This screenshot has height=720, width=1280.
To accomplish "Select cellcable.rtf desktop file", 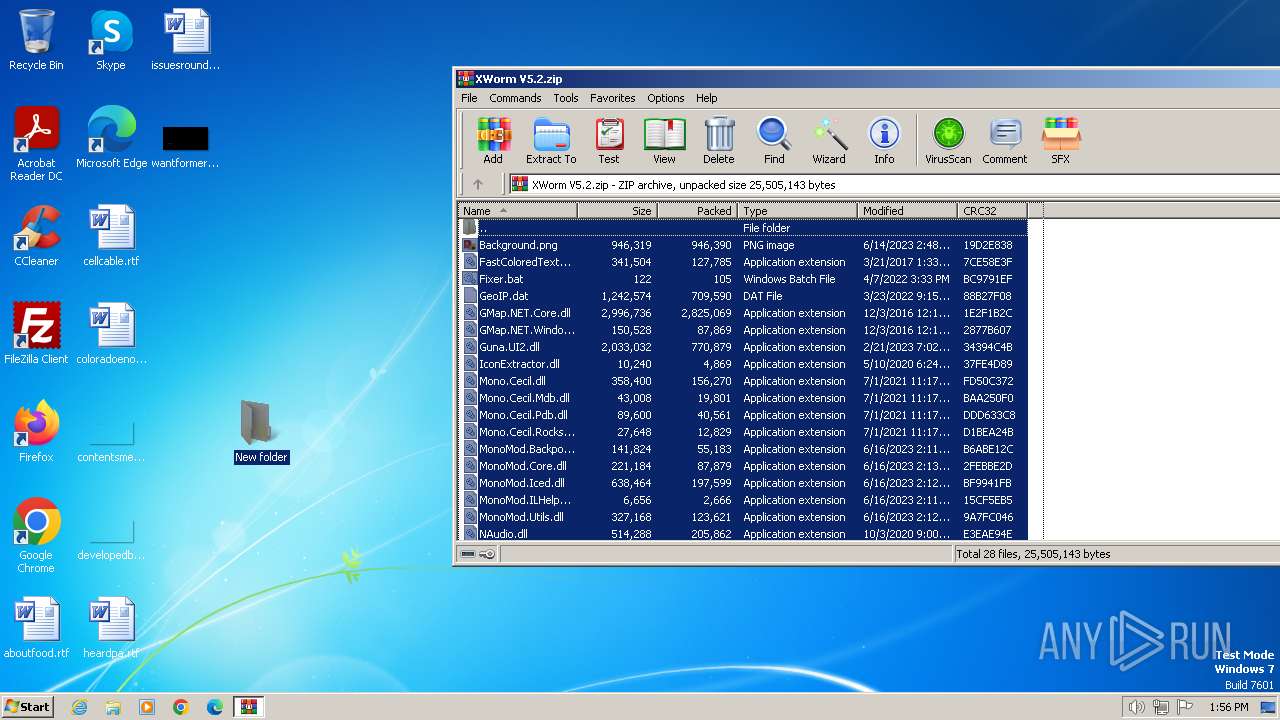I will (x=111, y=236).
